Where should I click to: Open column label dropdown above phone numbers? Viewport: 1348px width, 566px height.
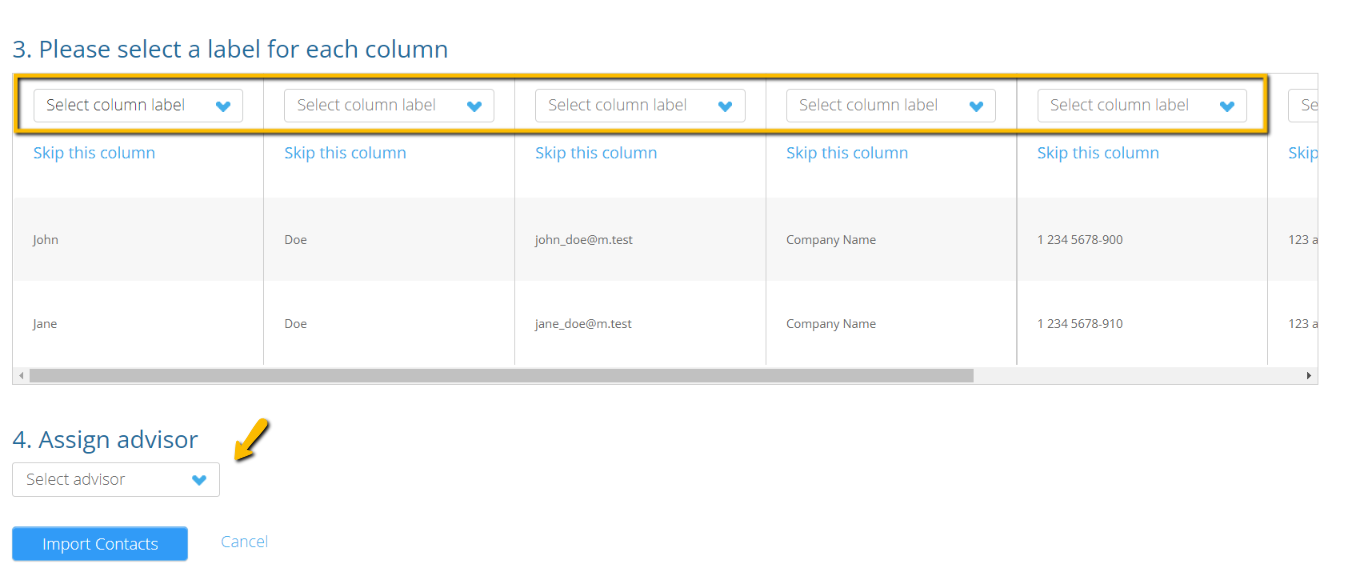[1142, 105]
